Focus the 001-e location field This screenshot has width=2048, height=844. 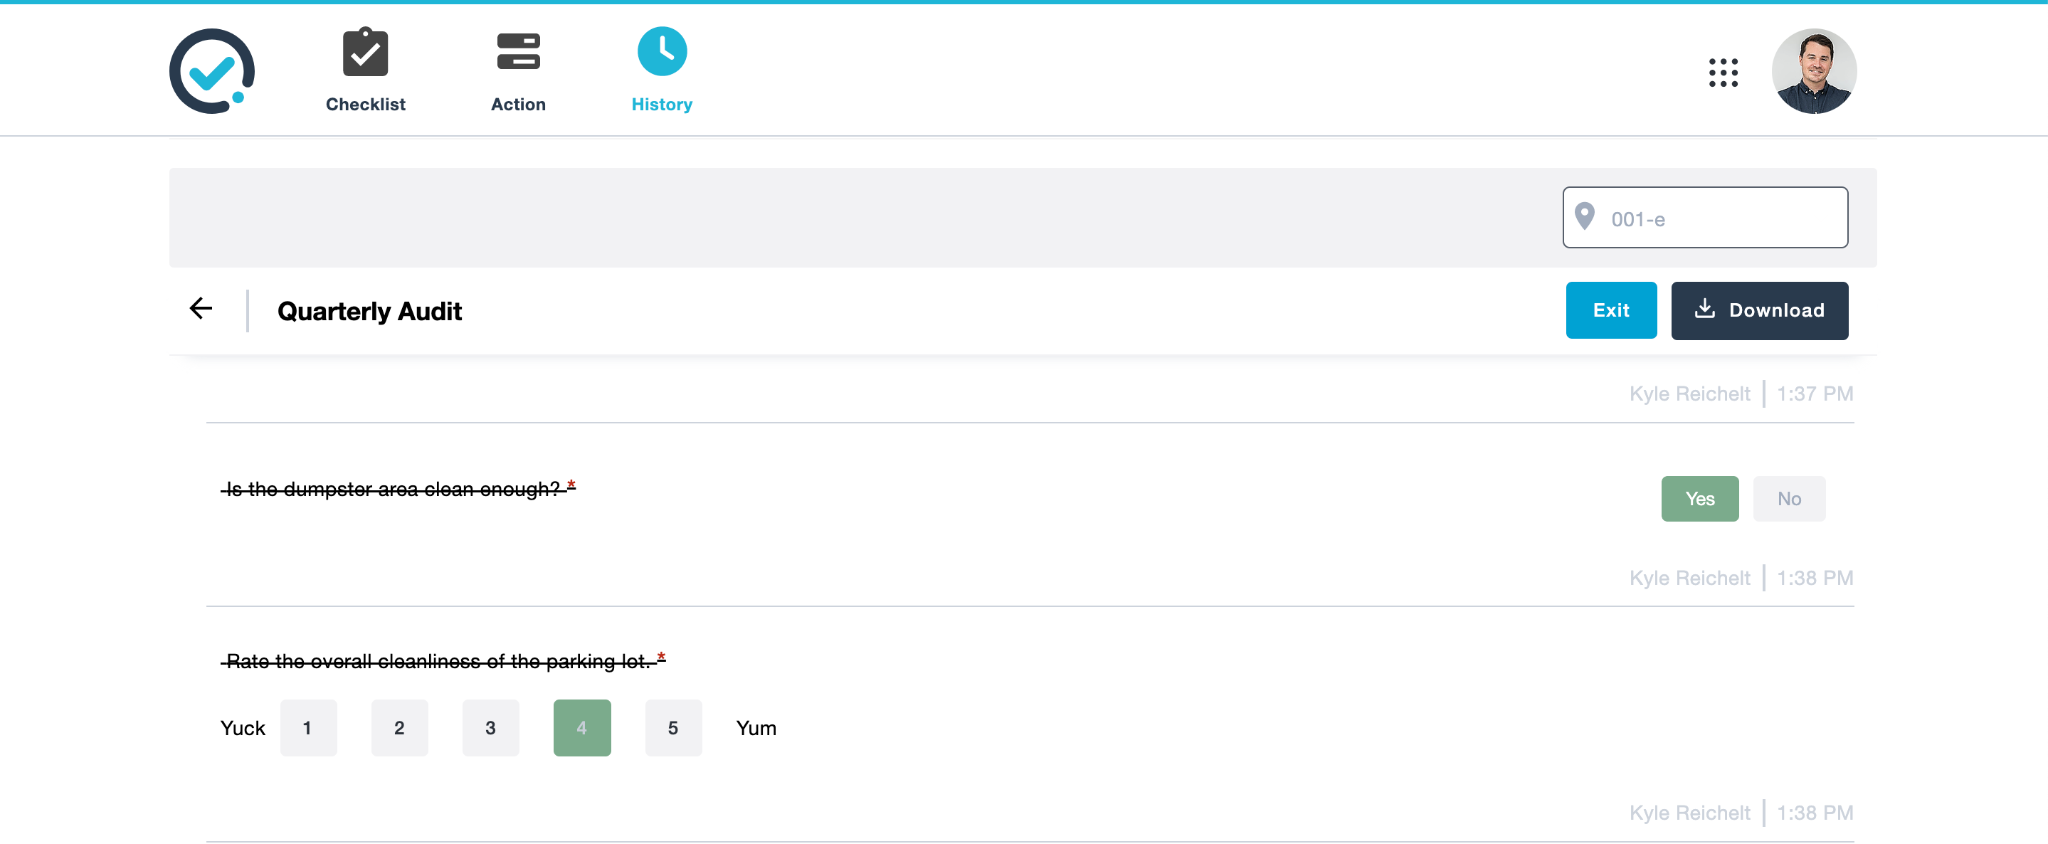coord(1705,217)
